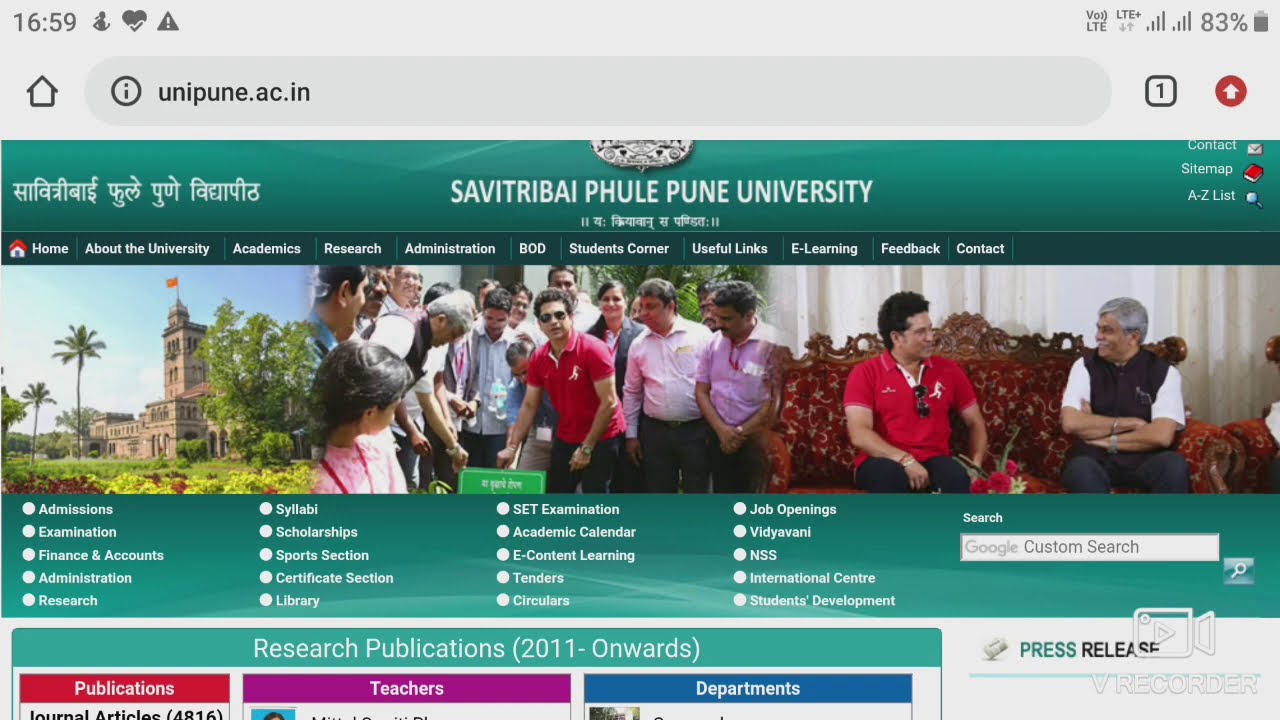Open the Scholarships link

point(317,532)
